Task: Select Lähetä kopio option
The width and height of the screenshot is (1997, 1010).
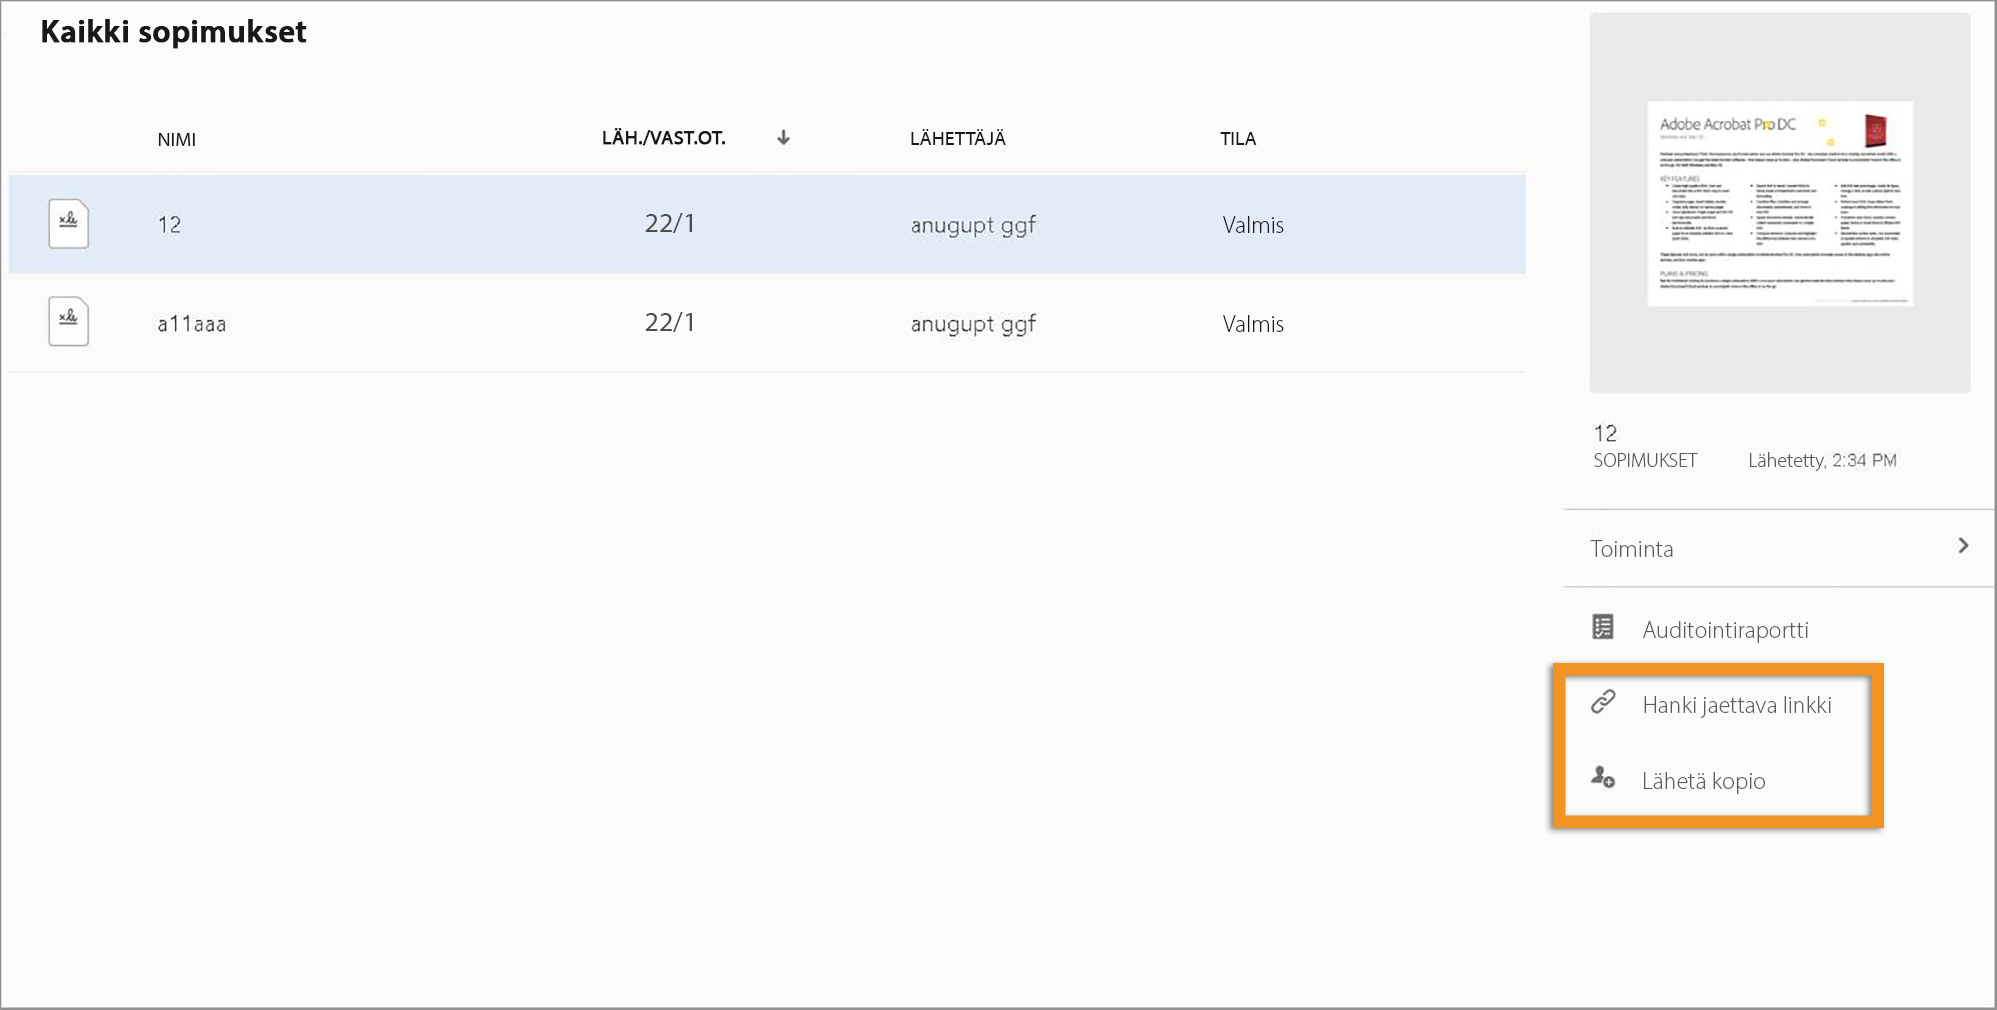Action: pyautogui.click(x=1703, y=781)
